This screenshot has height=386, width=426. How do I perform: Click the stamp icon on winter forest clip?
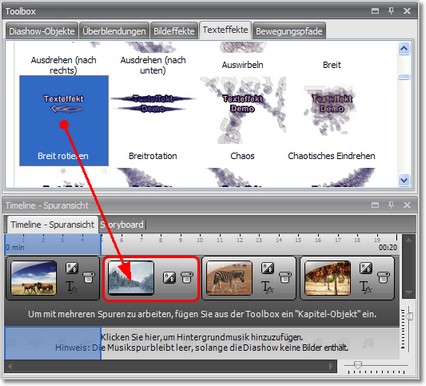187,277
